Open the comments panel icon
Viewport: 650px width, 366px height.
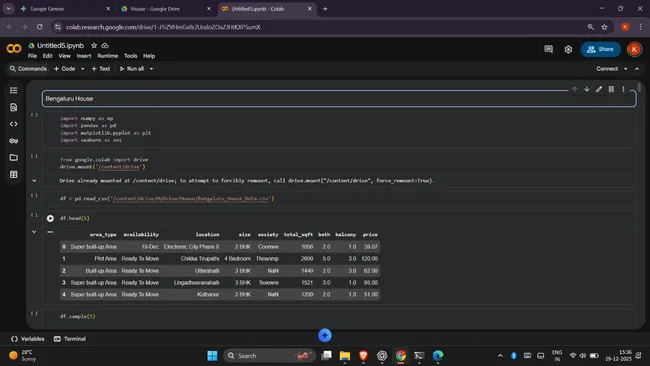[548, 49]
